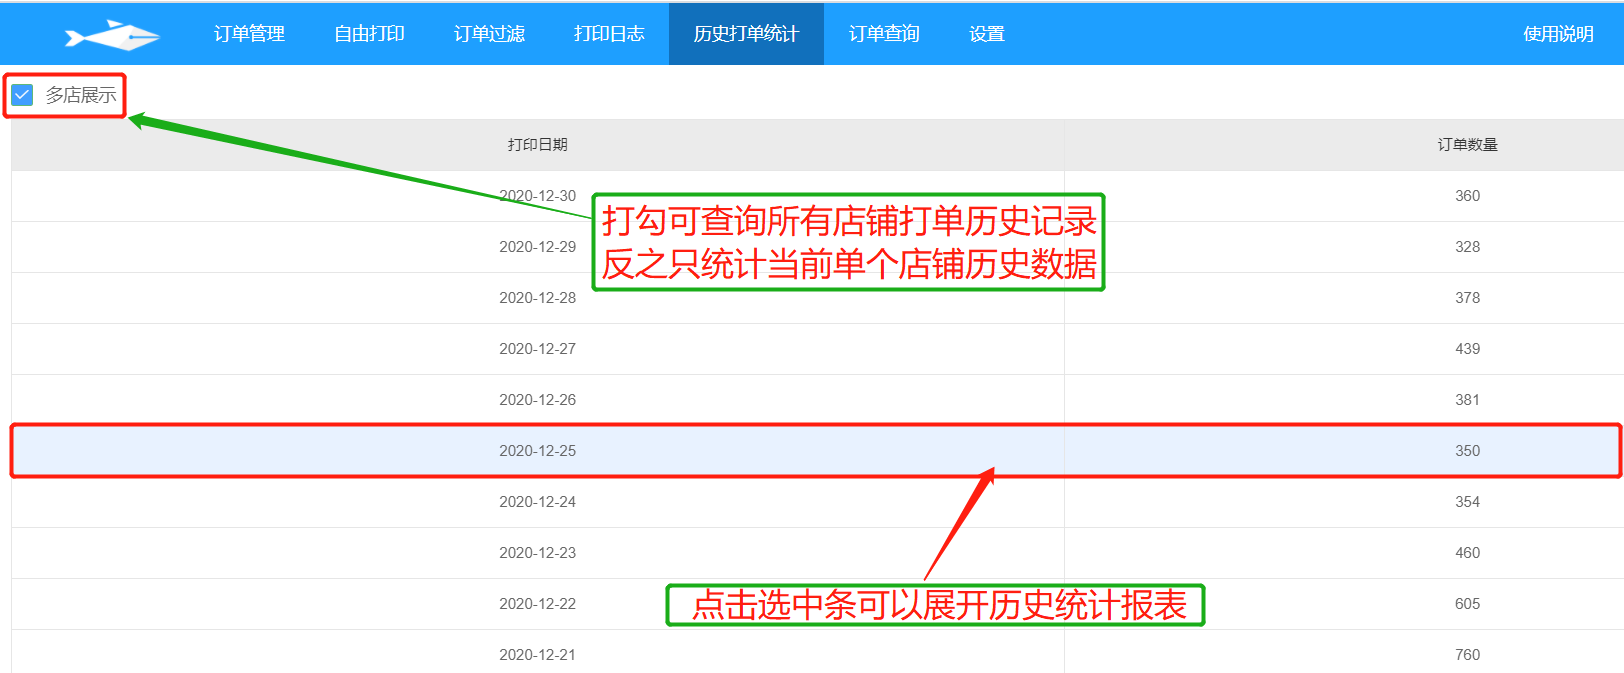The image size is (1624, 673).
Task: Click the 打印日期 column header
Action: click(x=537, y=145)
